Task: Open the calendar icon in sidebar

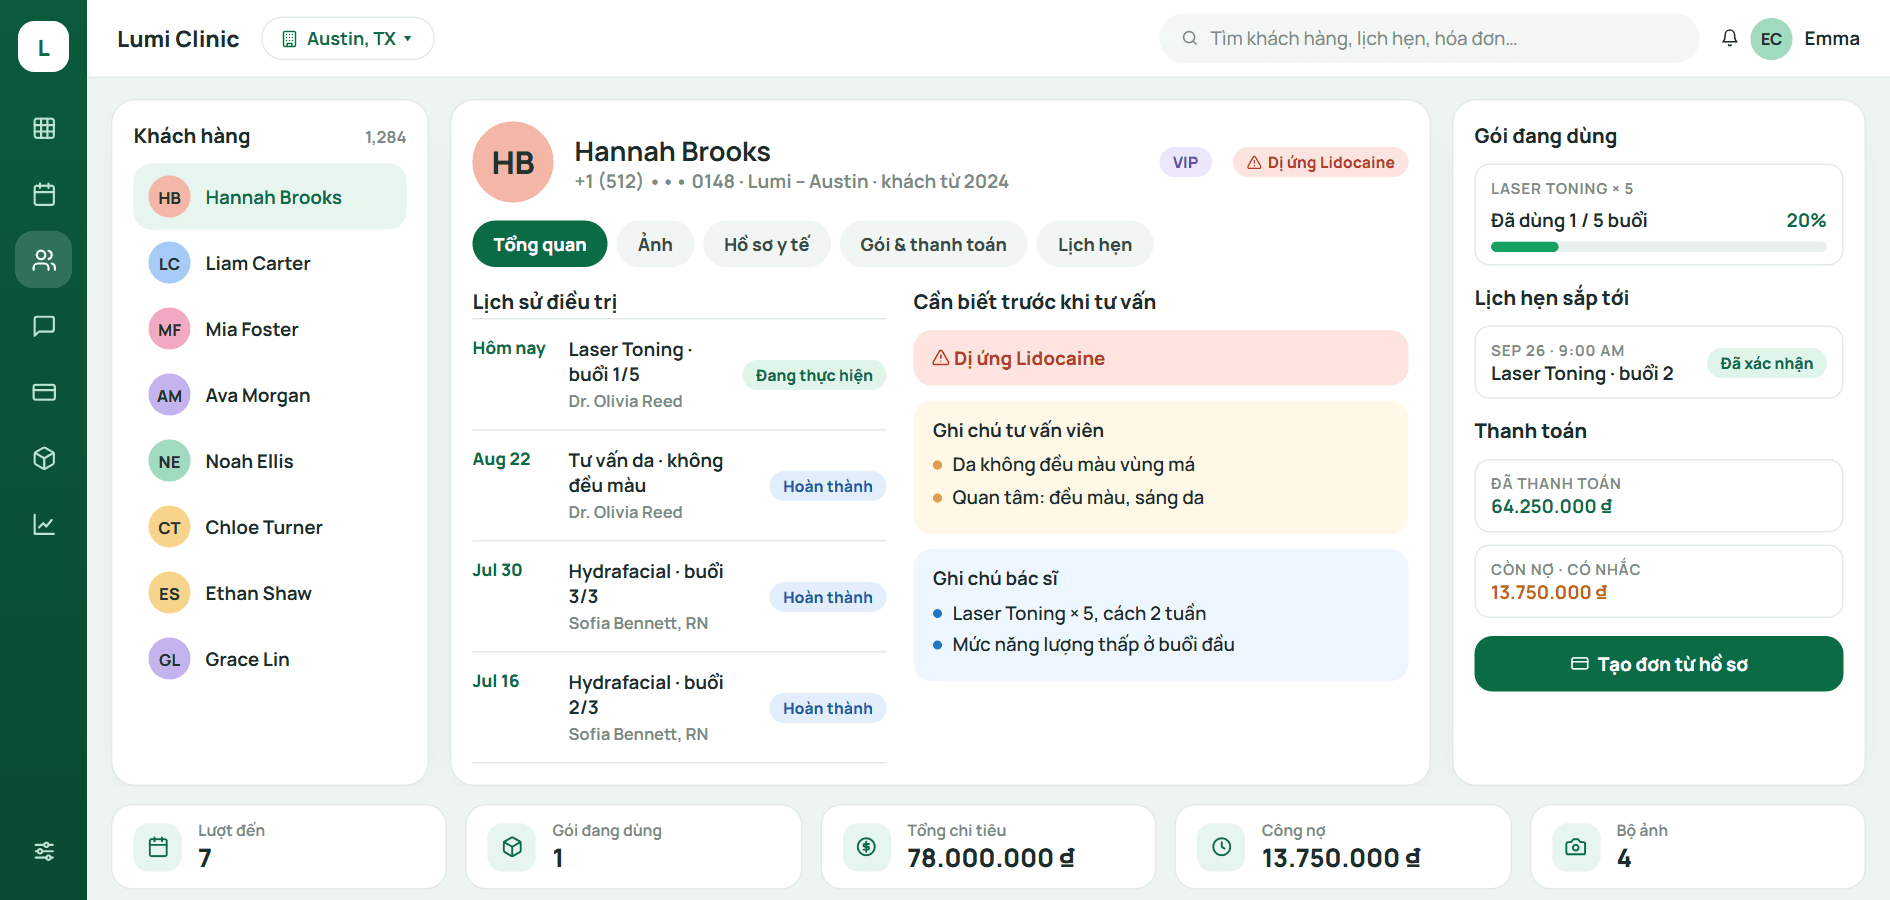Action: [x=44, y=194]
